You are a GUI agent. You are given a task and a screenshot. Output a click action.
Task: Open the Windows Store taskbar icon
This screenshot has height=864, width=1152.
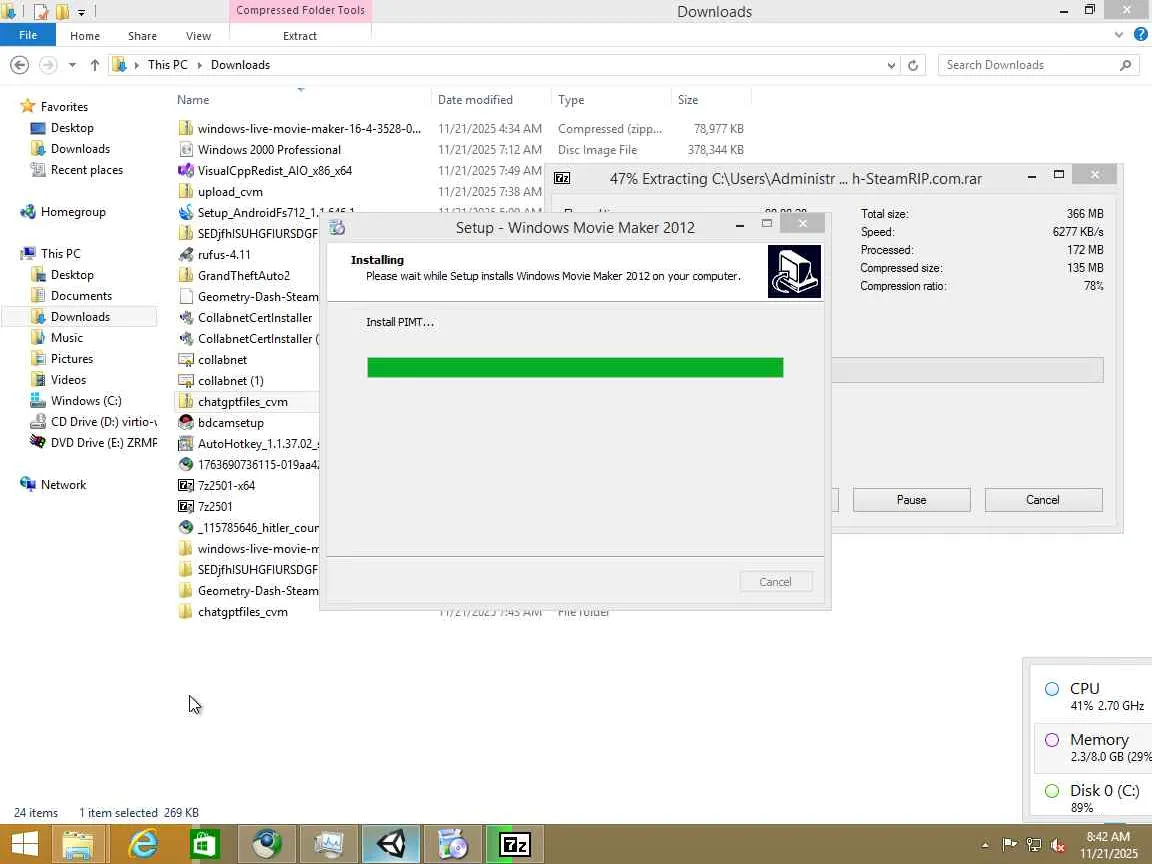(204, 844)
